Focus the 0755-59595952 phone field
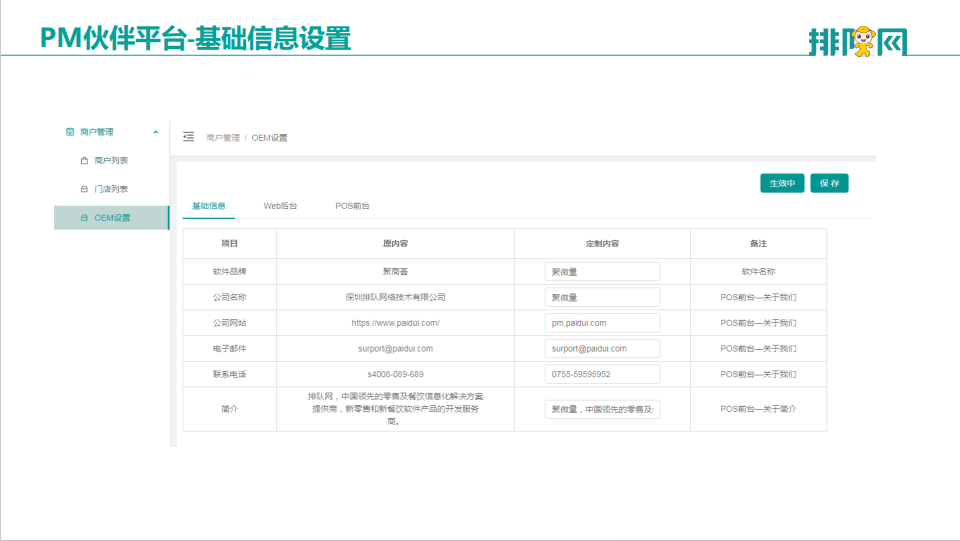Viewport: 960px width, 541px height. [x=602, y=375]
